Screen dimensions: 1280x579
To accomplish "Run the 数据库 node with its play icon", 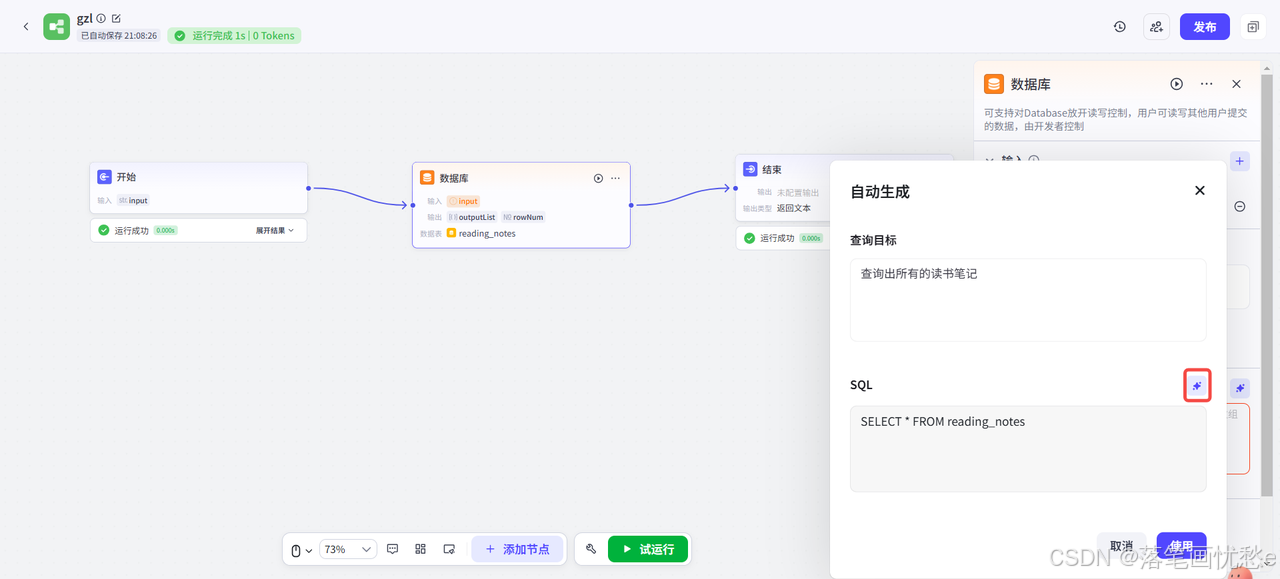I will click(598, 178).
